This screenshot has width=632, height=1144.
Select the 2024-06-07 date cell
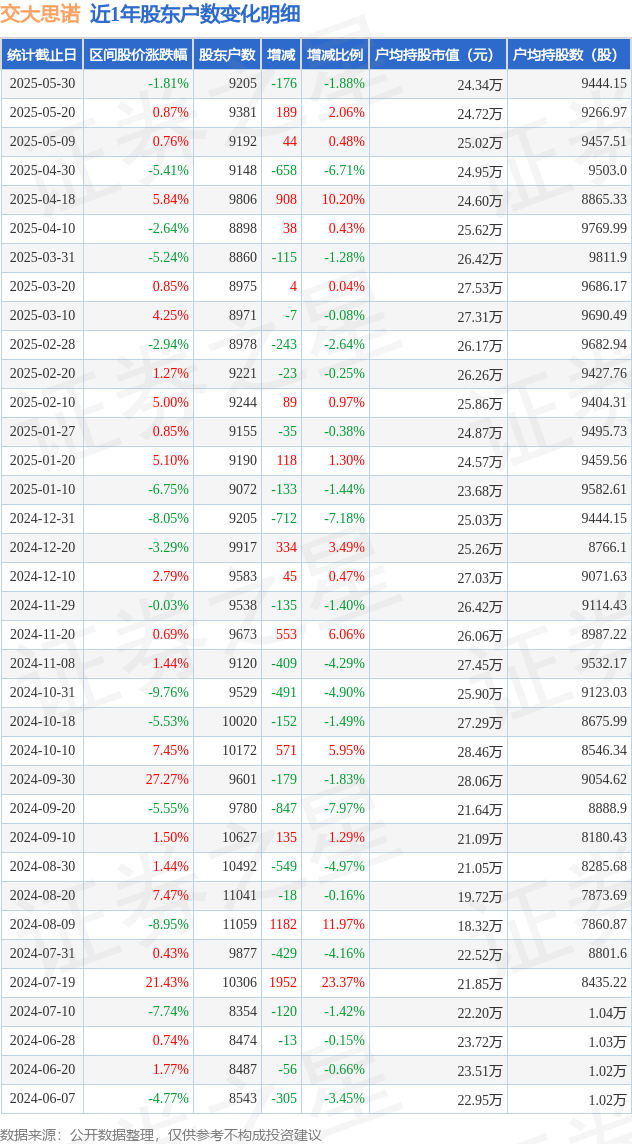41,1097
